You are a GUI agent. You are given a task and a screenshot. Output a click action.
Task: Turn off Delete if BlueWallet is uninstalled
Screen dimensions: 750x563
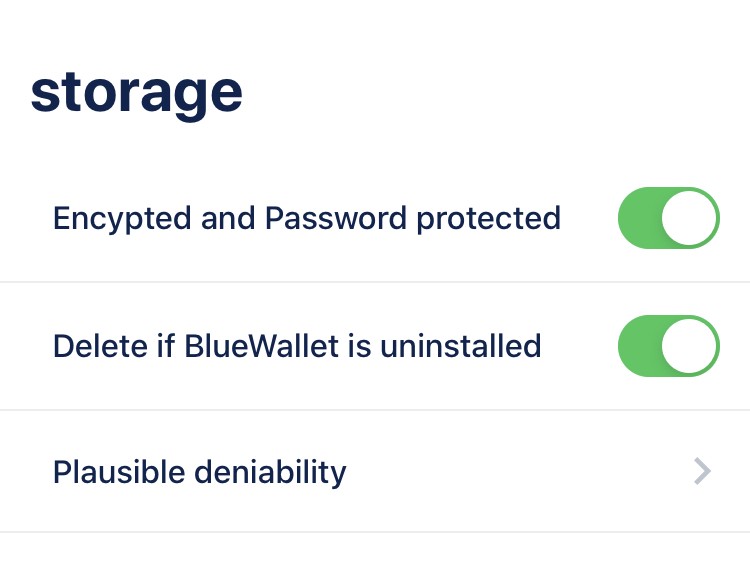(669, 346)
